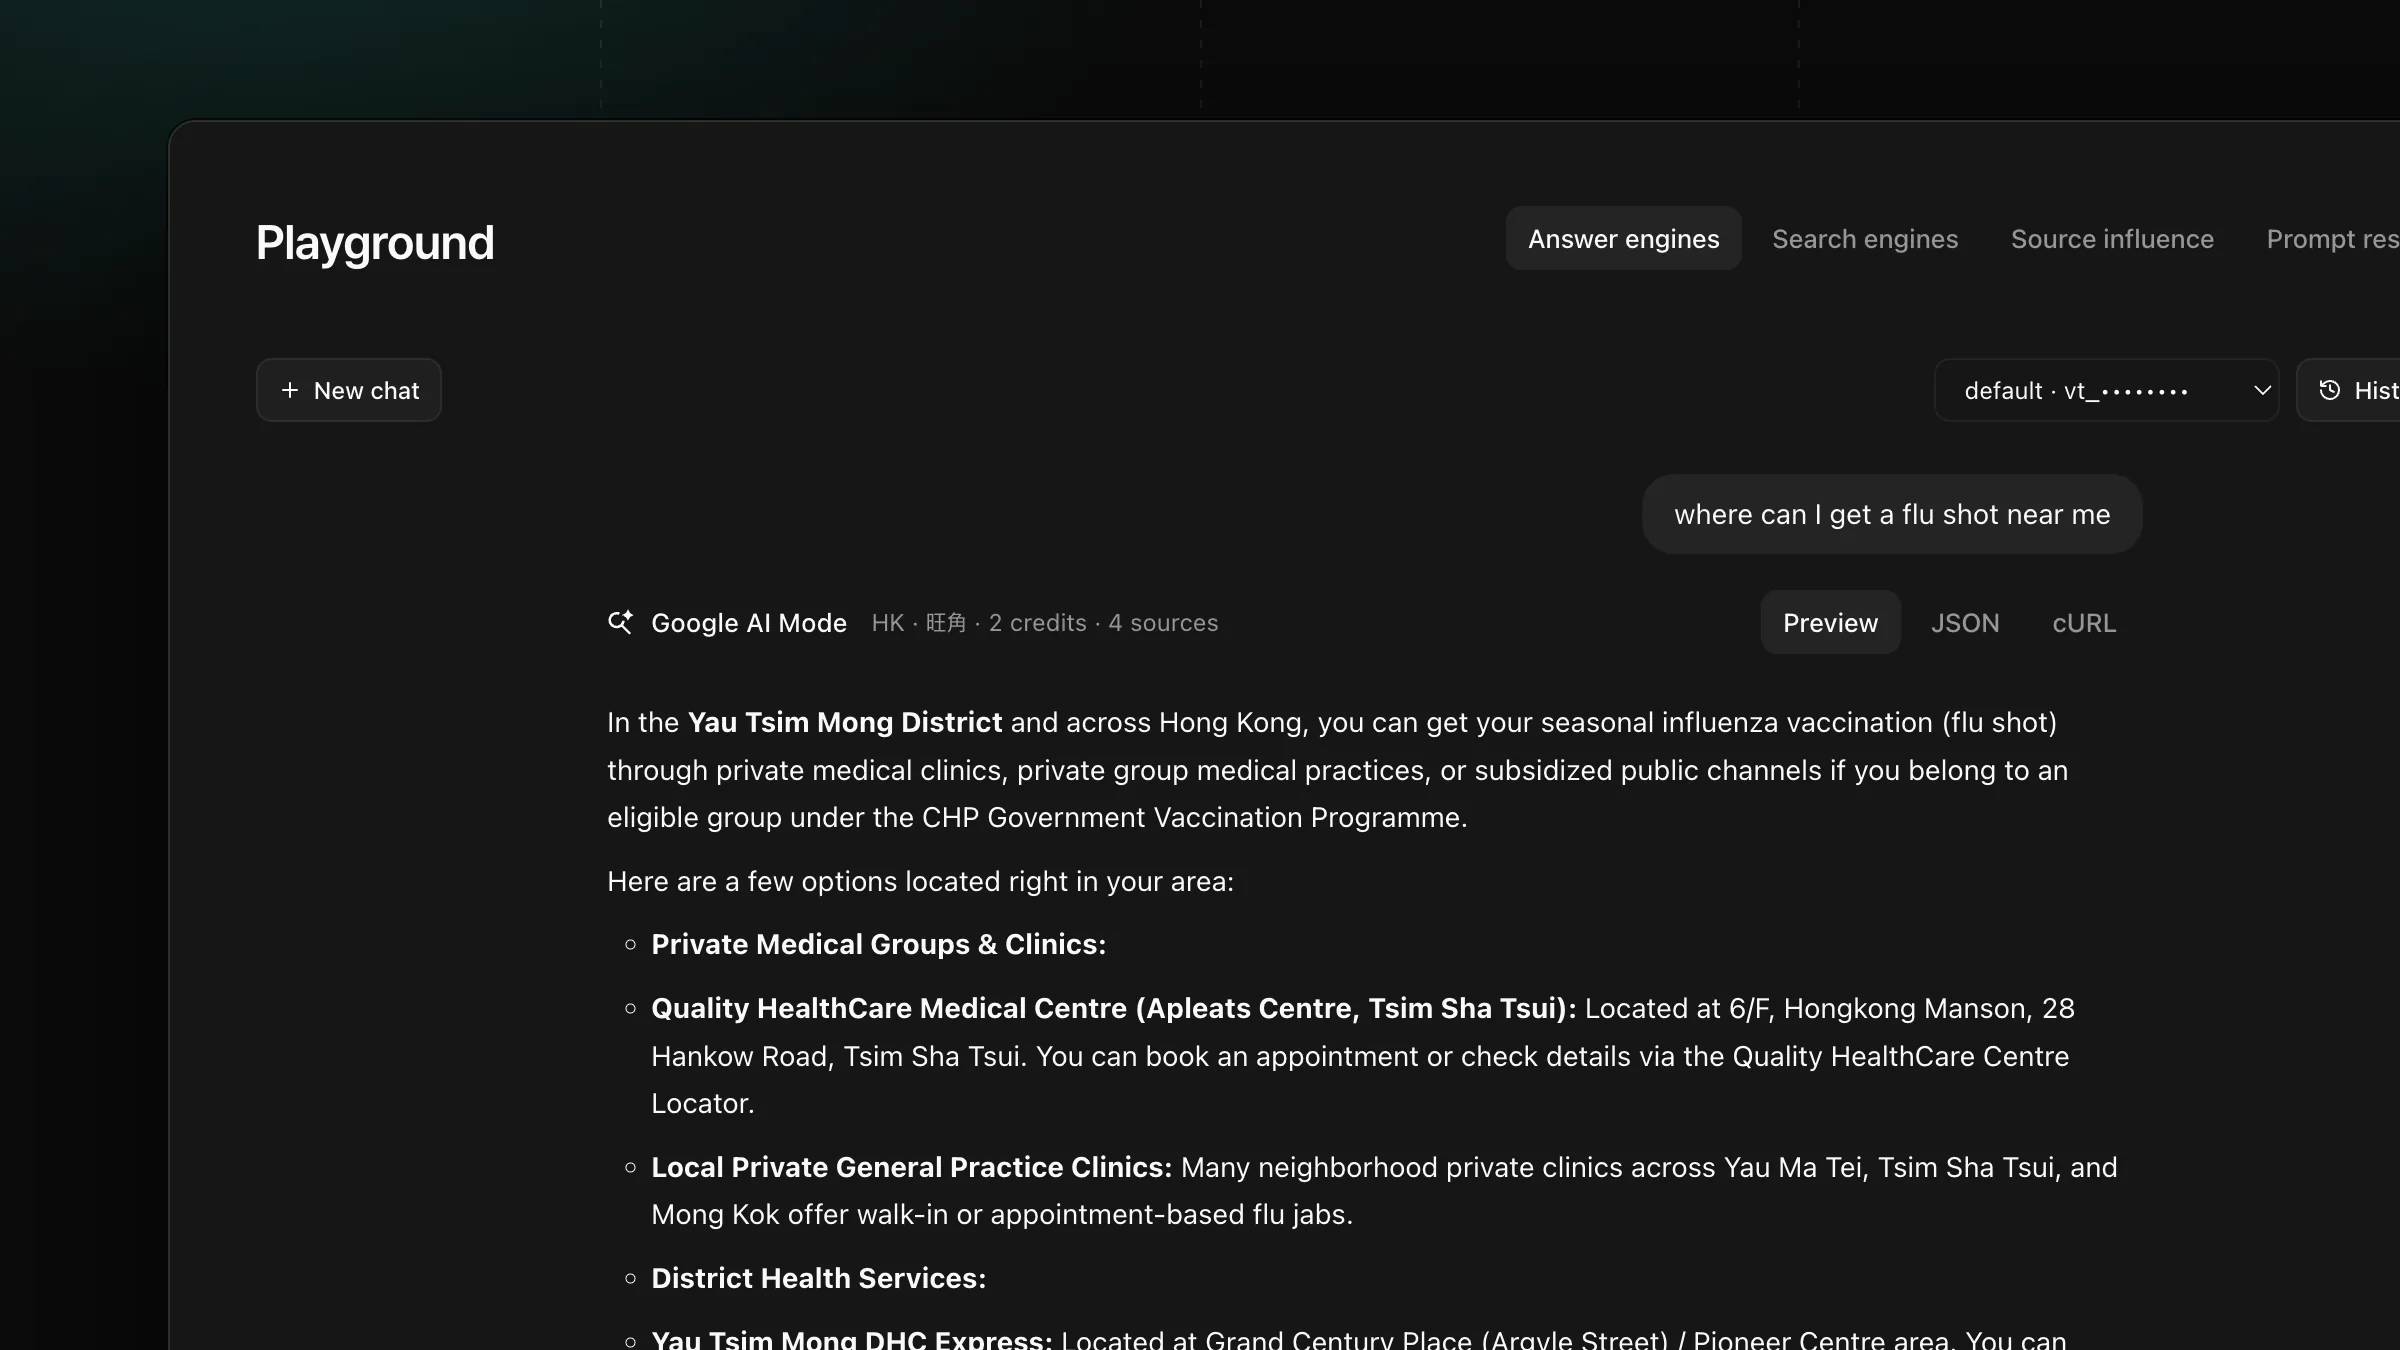Image resolution: width=2400 pixels, height=1350 pixels.
Task: Click the Google AI Mode sparkle search icon
Action: click(x=620, y=622)
